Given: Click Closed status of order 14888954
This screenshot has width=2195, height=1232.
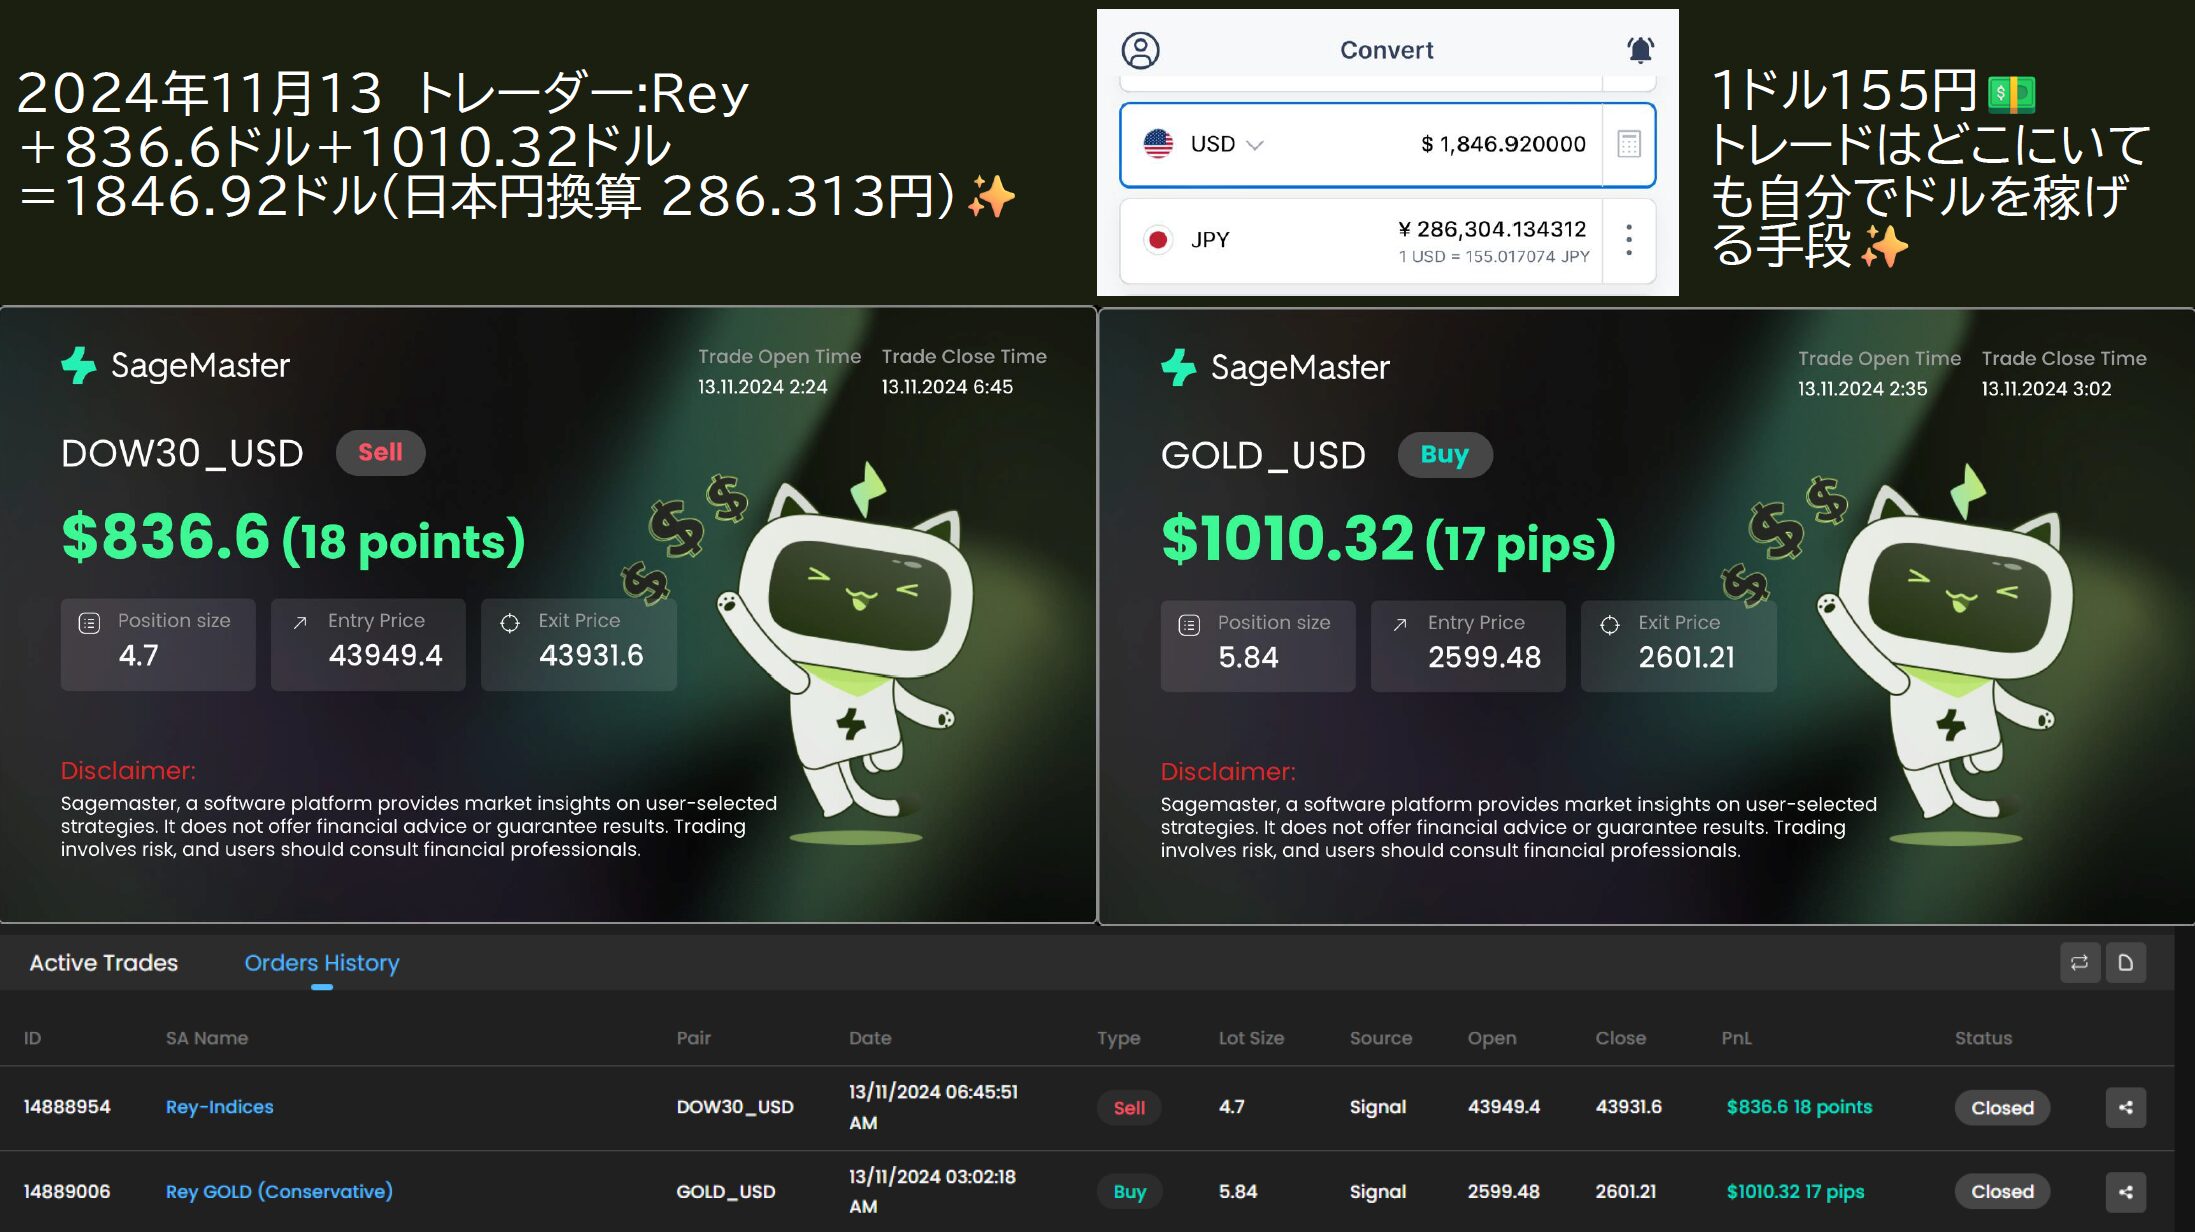Looking at the screenshot, I should tap(2002, 1107).
